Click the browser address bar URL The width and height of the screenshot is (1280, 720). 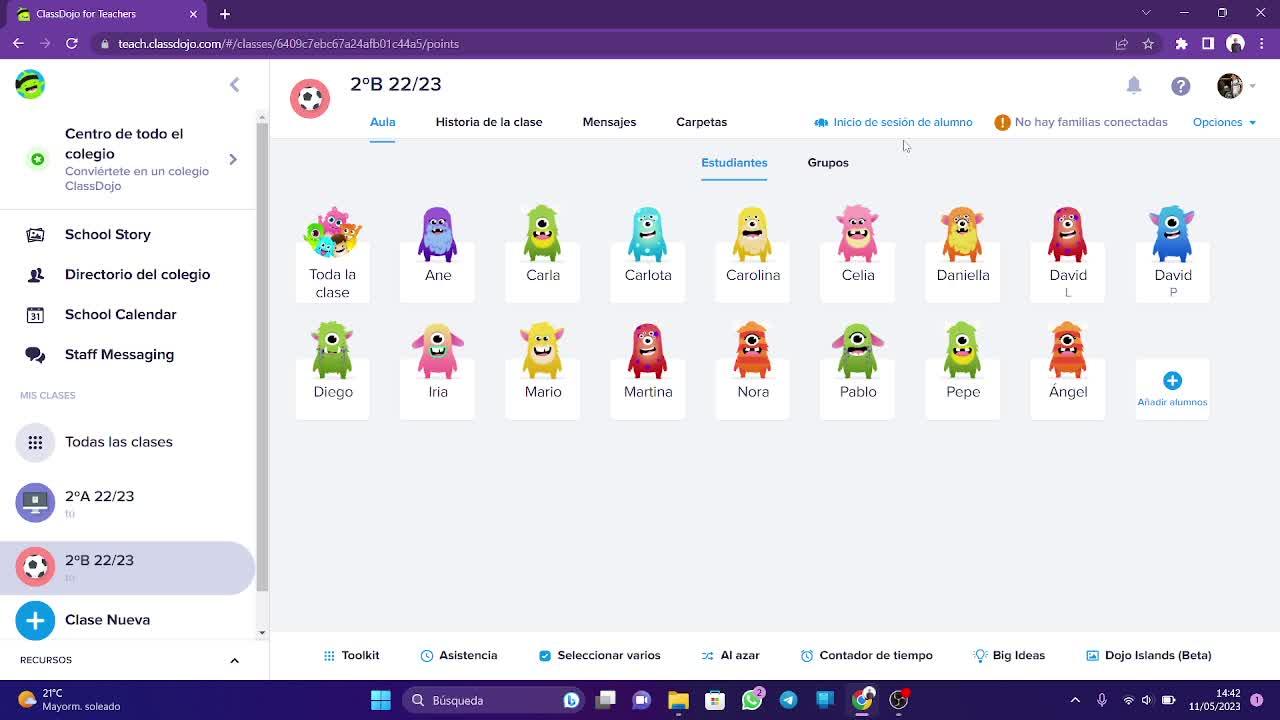pos(288,44)
